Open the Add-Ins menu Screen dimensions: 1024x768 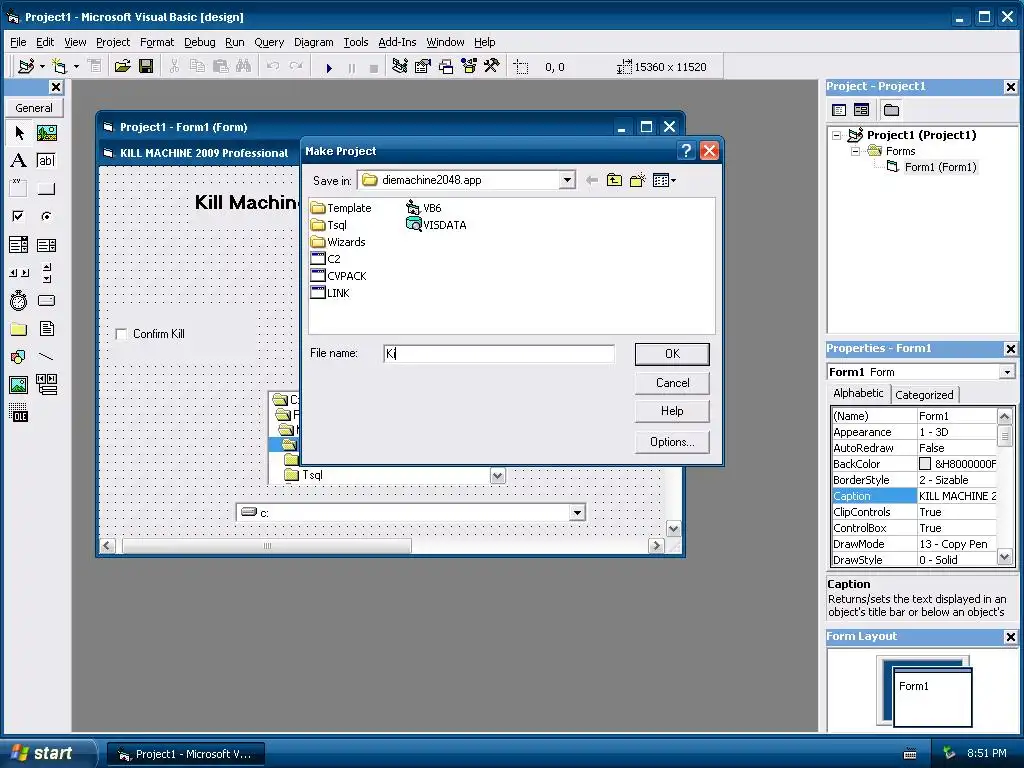point(397,42)
